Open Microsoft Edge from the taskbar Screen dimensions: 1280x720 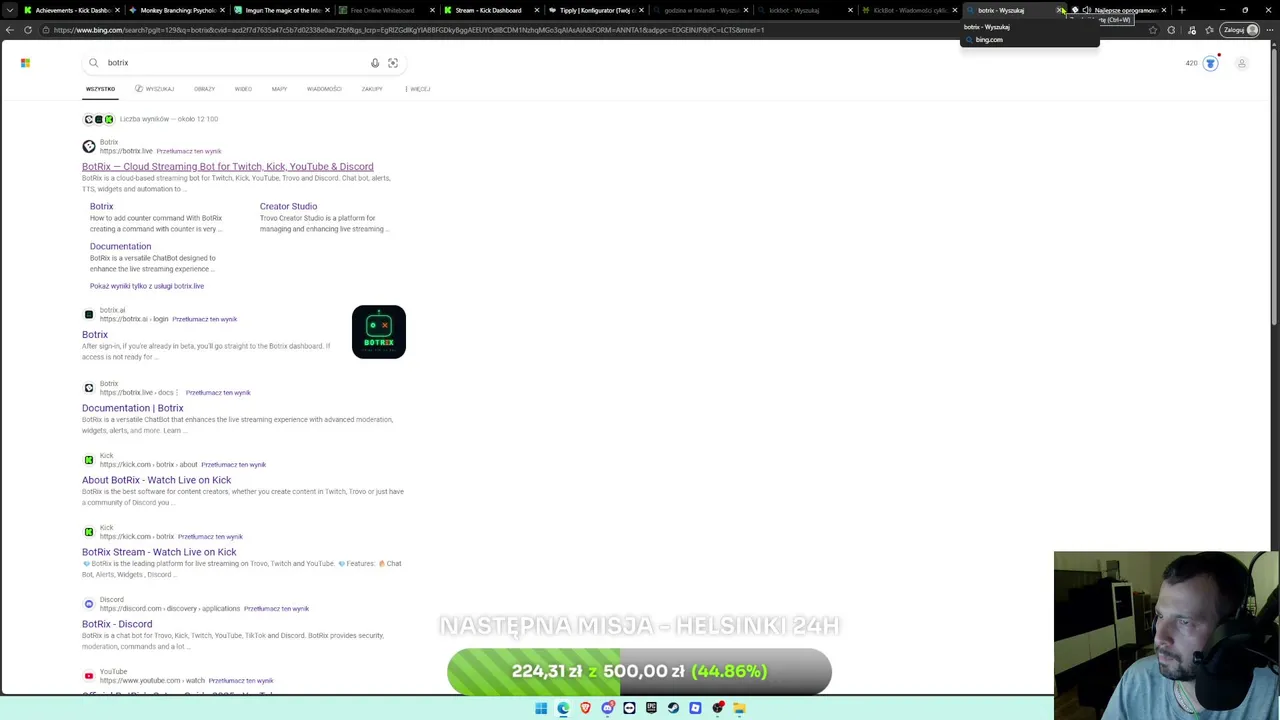pos(563,708)
